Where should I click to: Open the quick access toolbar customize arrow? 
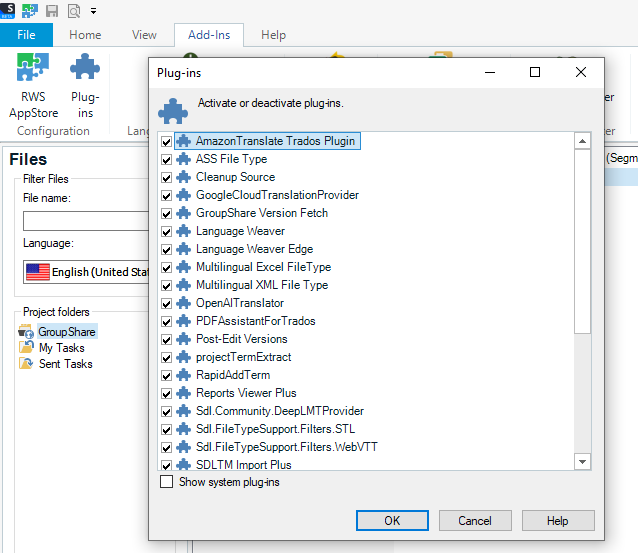(x=94, y=11)
